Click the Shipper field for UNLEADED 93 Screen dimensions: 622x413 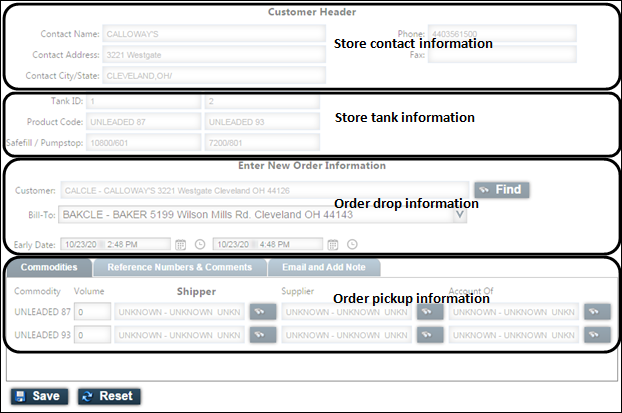pos(179,335)
